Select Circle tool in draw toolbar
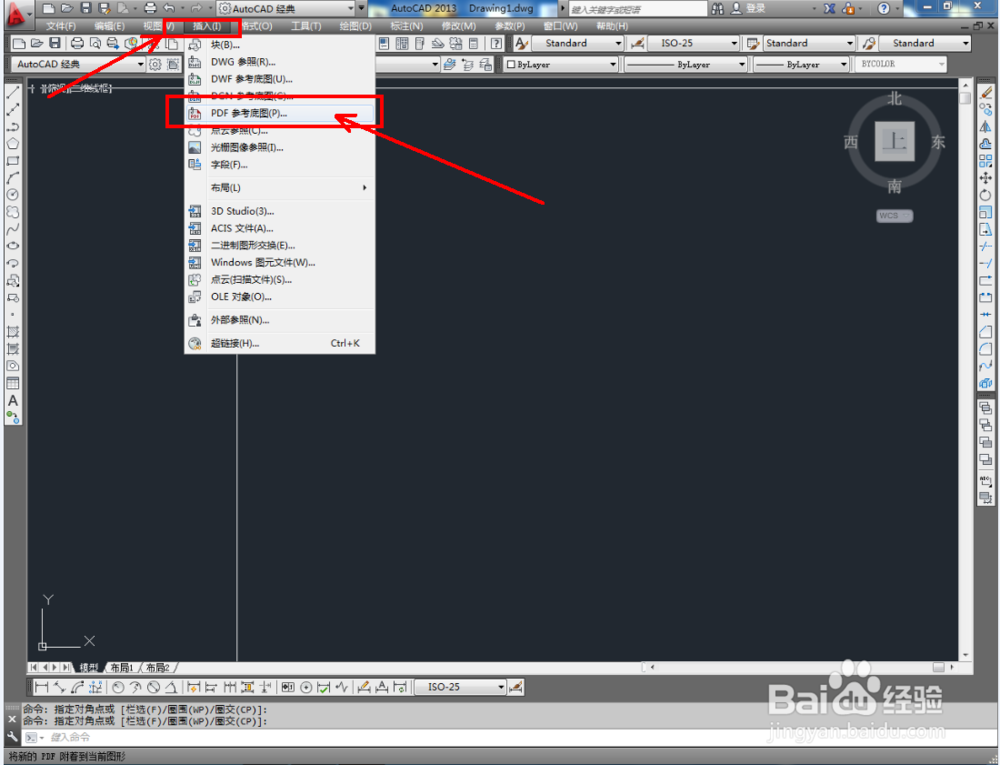 13,195
